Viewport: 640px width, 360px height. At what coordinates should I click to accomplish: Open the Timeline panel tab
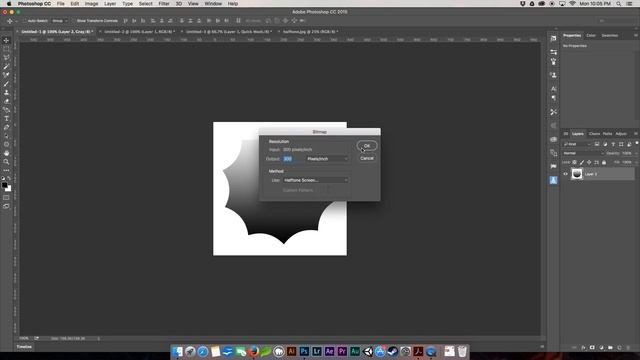(24, 347)
